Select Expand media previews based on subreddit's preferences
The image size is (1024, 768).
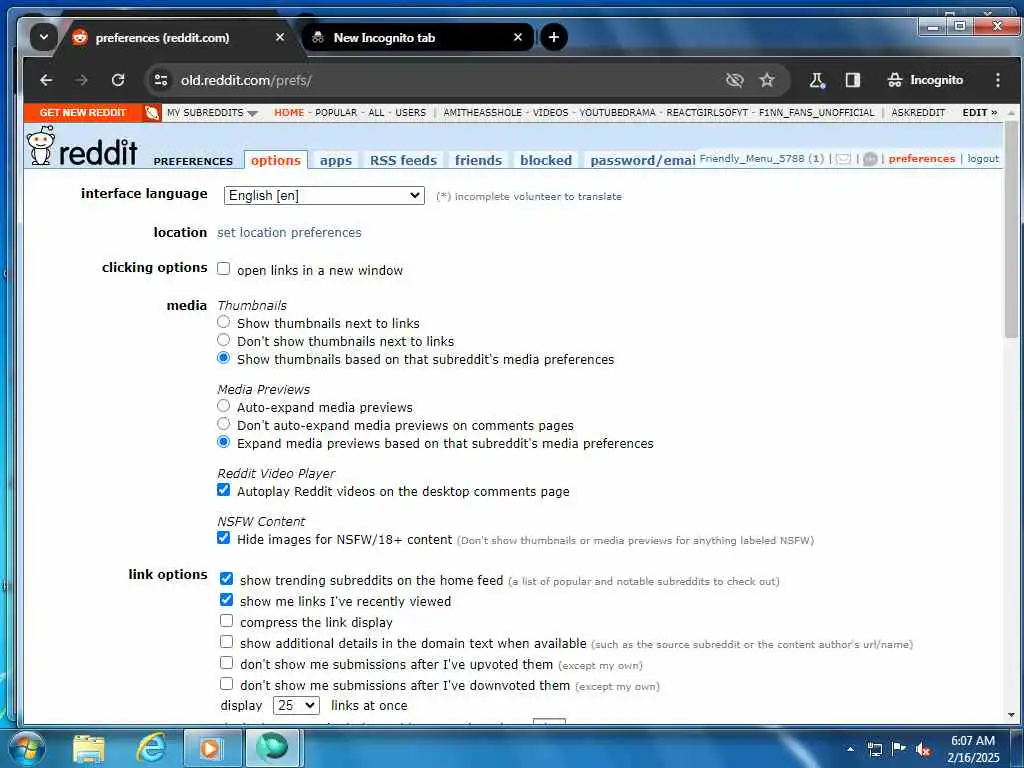coord(223,442)
